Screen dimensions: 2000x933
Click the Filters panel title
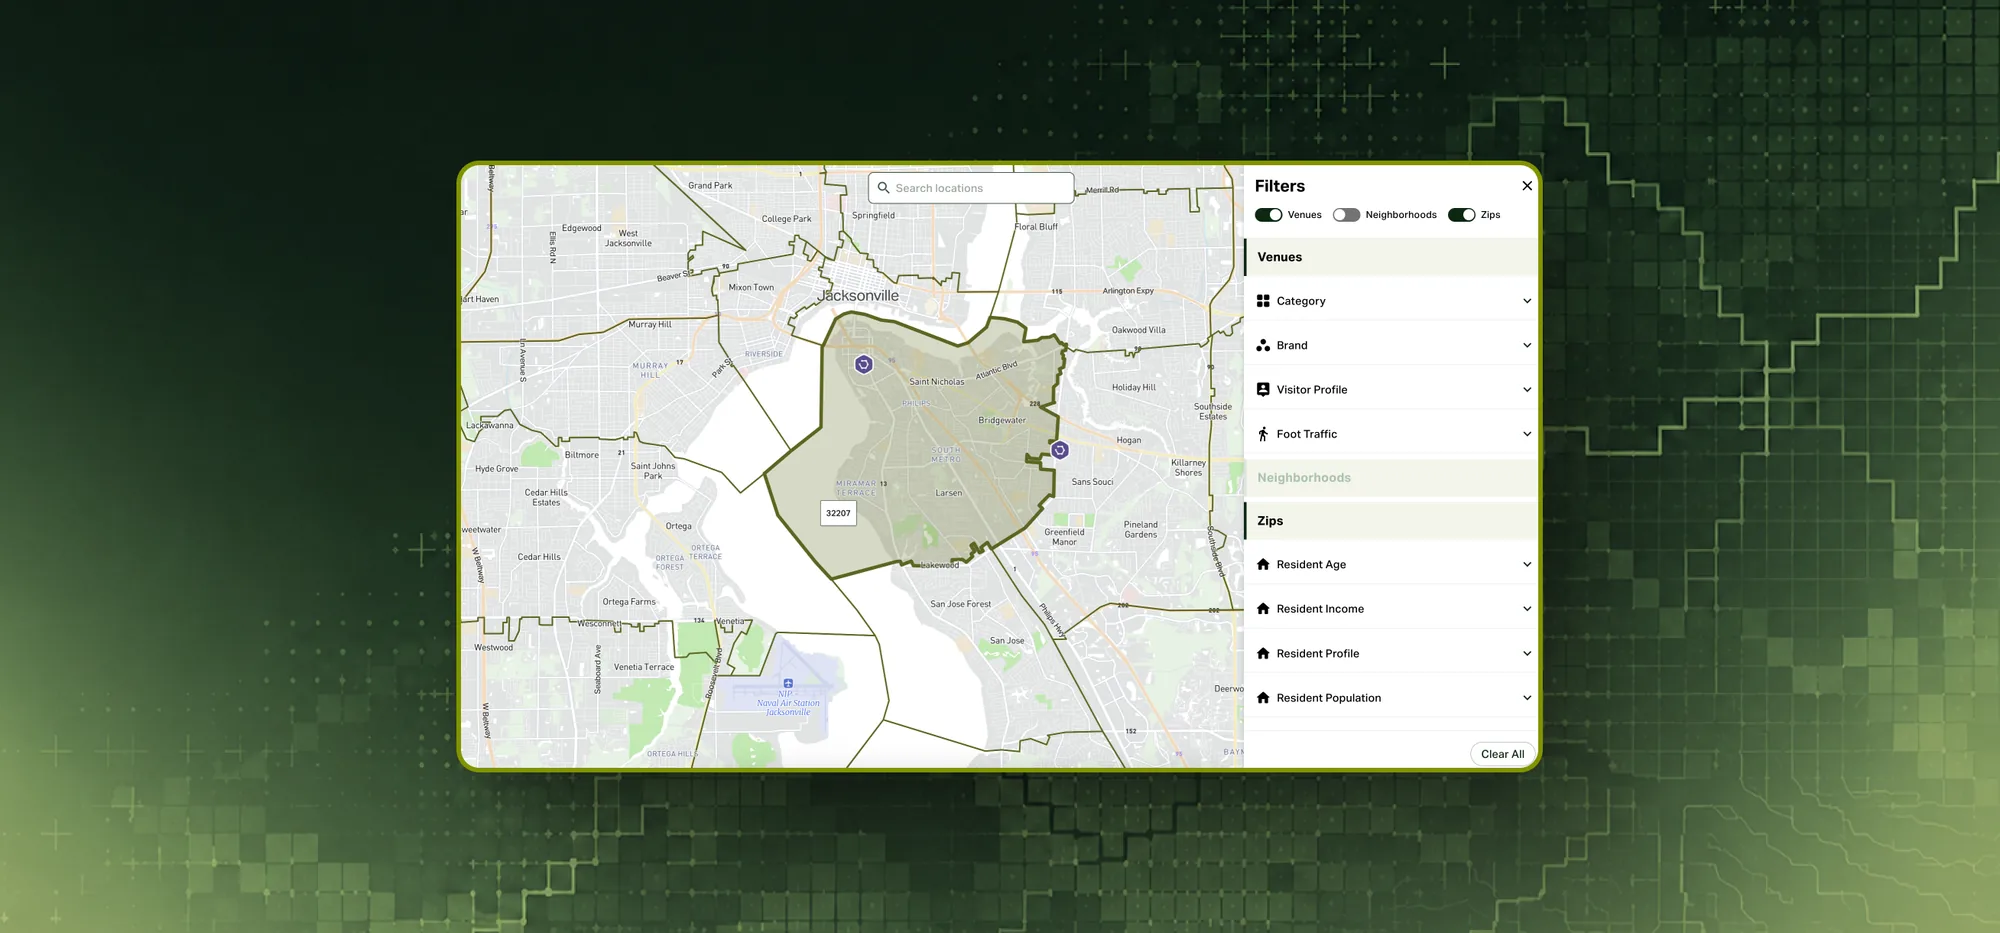tap(1280, 186)
